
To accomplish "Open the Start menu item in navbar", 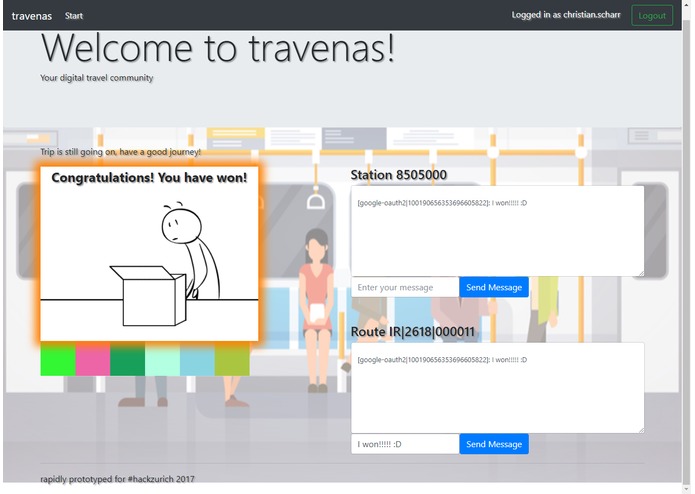I will tap(74, 16).
